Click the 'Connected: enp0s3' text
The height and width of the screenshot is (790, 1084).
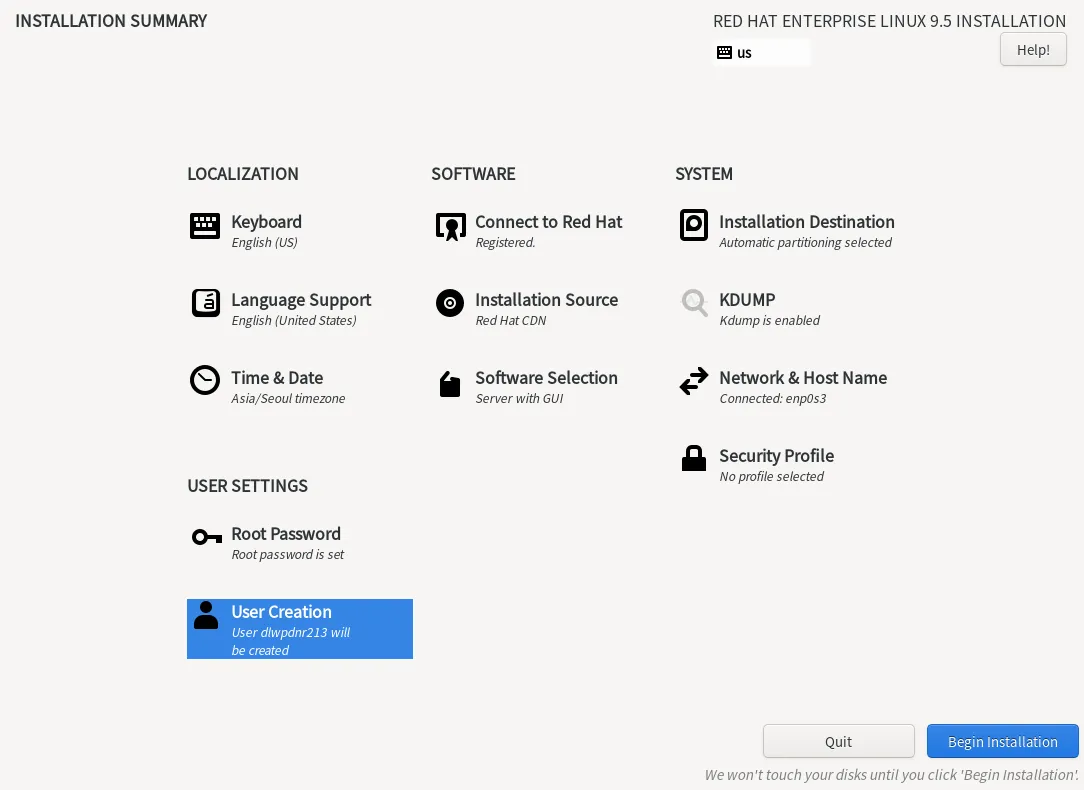[772, 399]
